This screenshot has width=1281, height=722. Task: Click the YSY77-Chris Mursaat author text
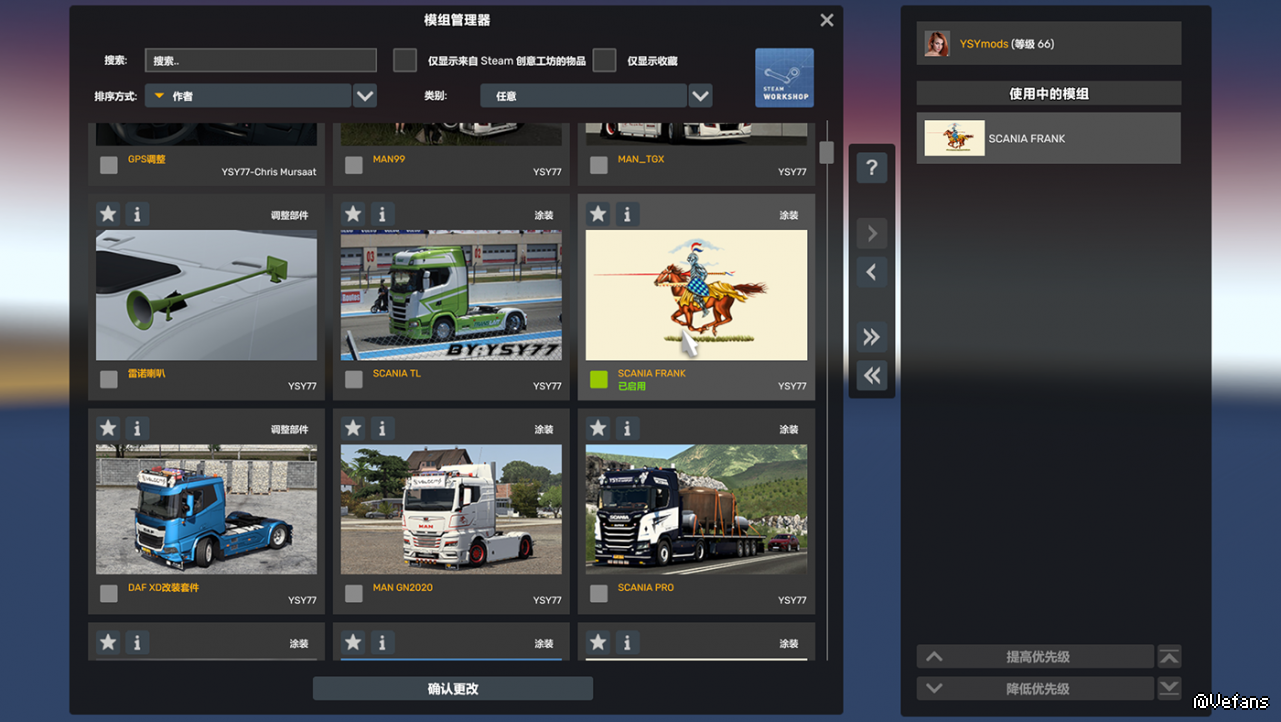click(269, 172)
